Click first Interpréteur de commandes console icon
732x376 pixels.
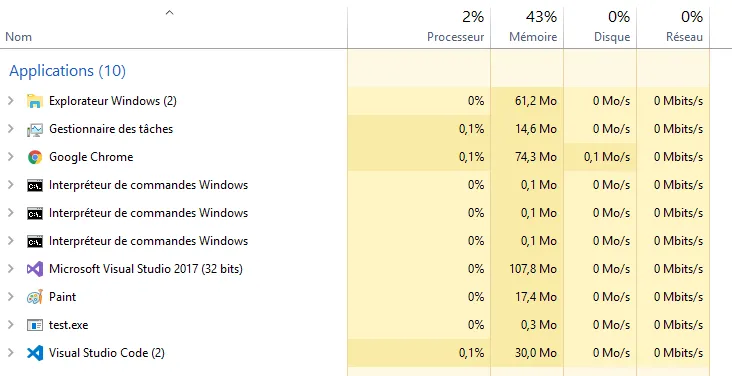pyautogui.click(x=35, y=185)
